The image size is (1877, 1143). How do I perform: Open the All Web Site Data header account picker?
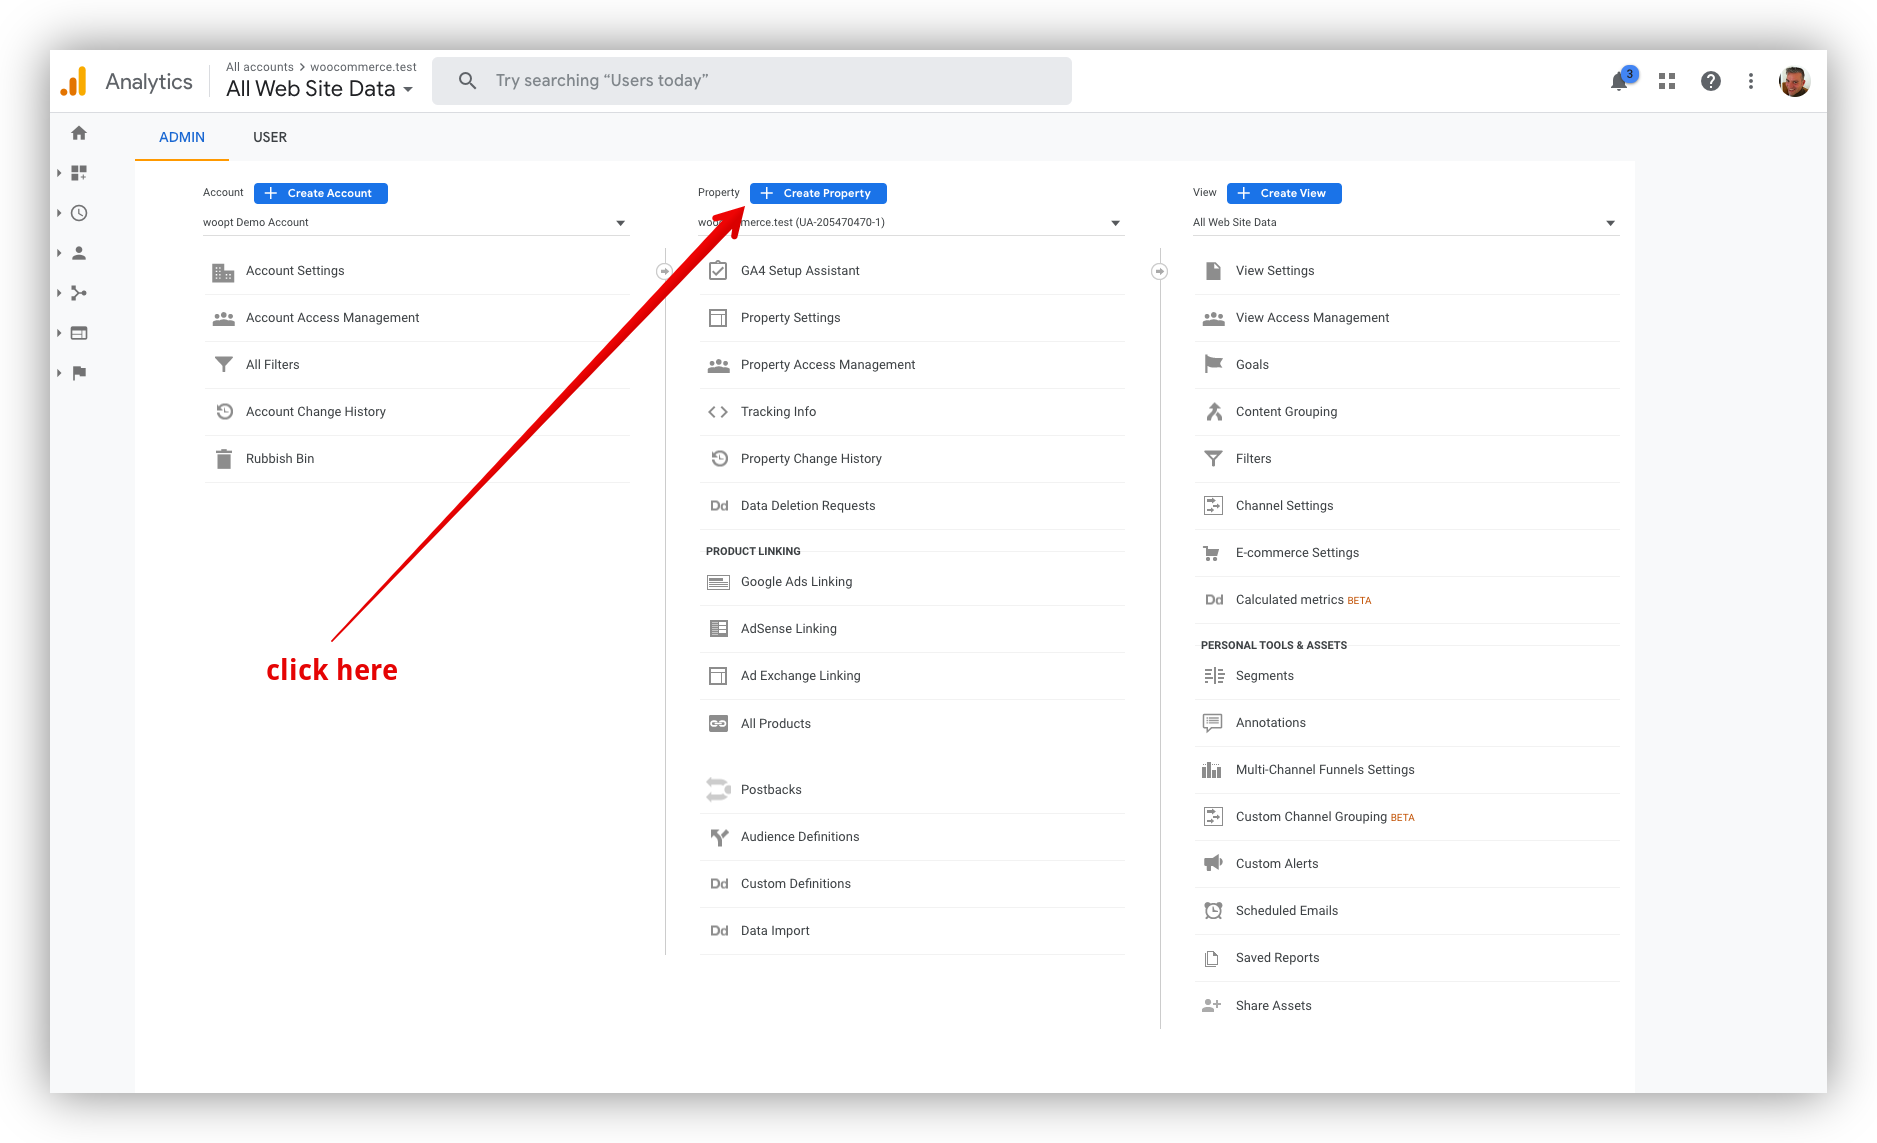click(x=319, y=89)
